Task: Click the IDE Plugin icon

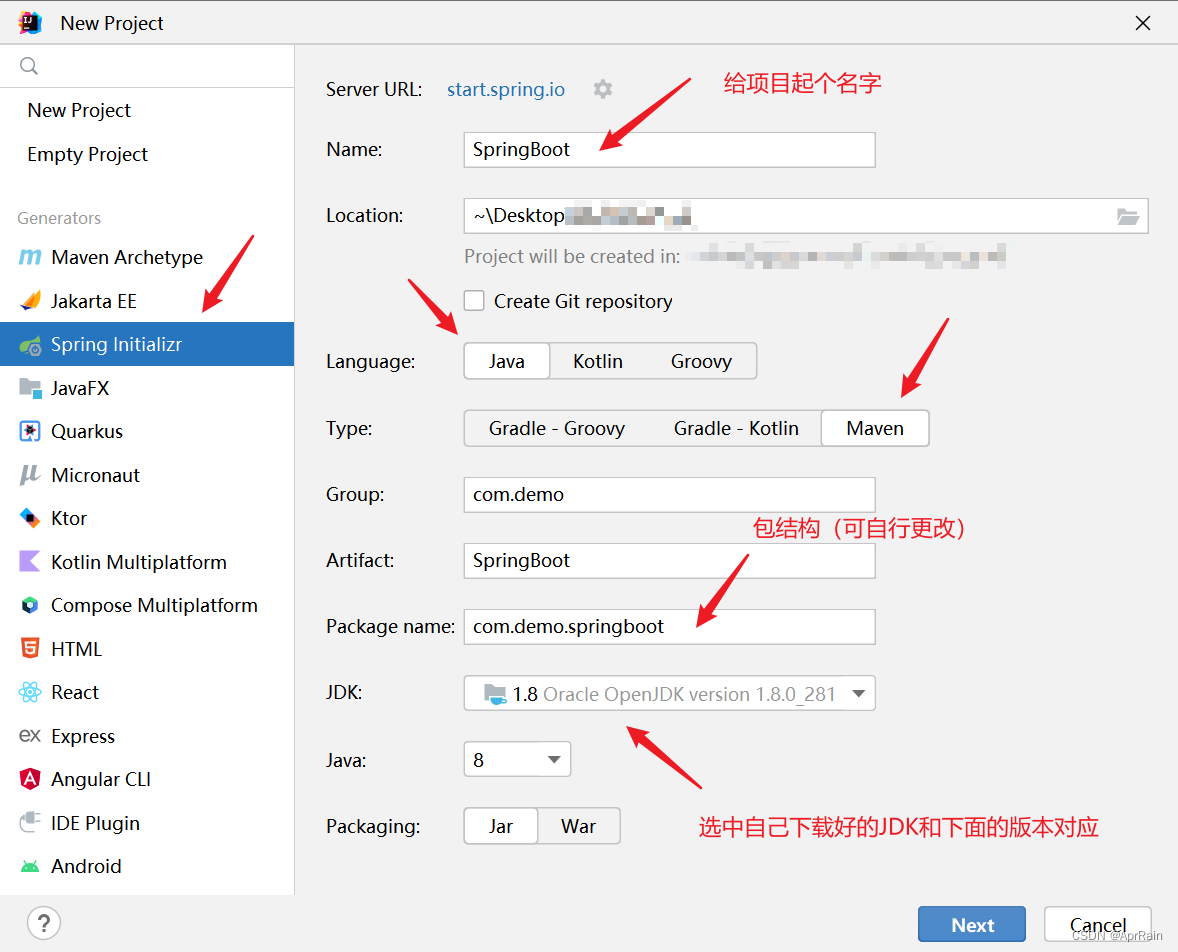Action: (30, 823)
